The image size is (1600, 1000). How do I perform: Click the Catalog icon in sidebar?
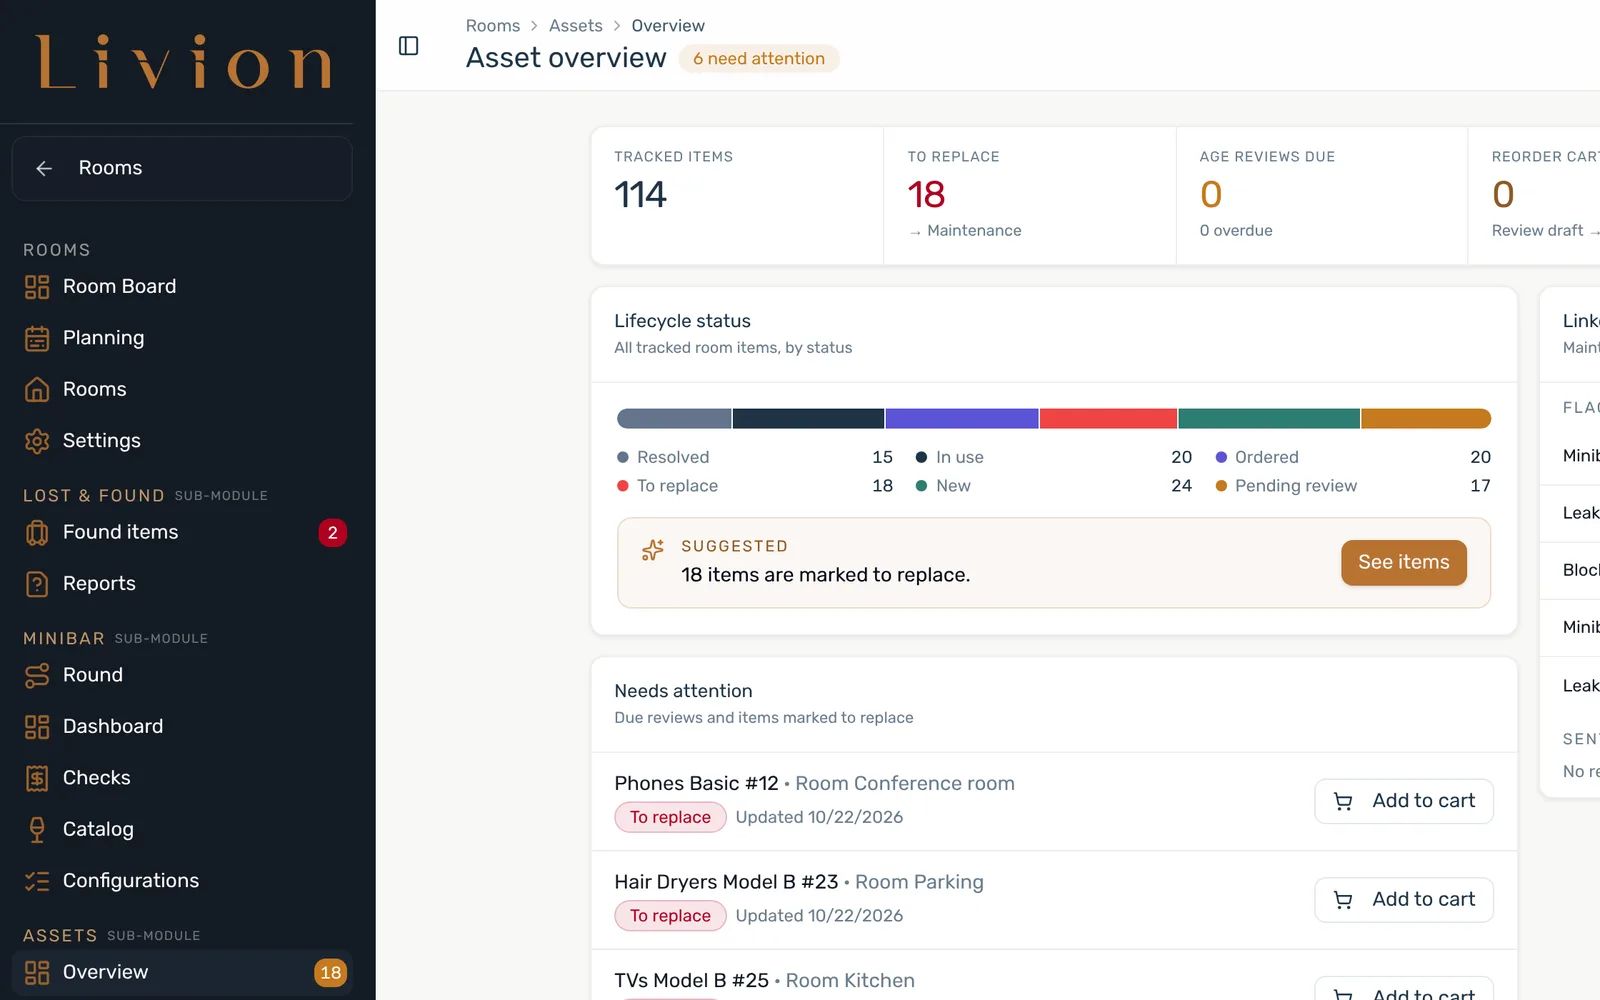coord(37,830)
